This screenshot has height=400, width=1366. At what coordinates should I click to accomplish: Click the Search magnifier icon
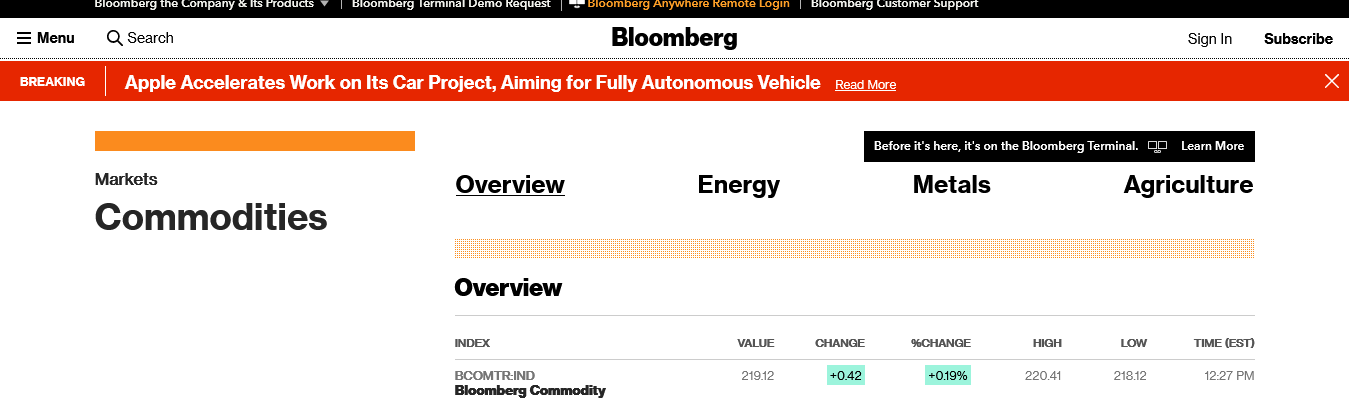[115, 38]
